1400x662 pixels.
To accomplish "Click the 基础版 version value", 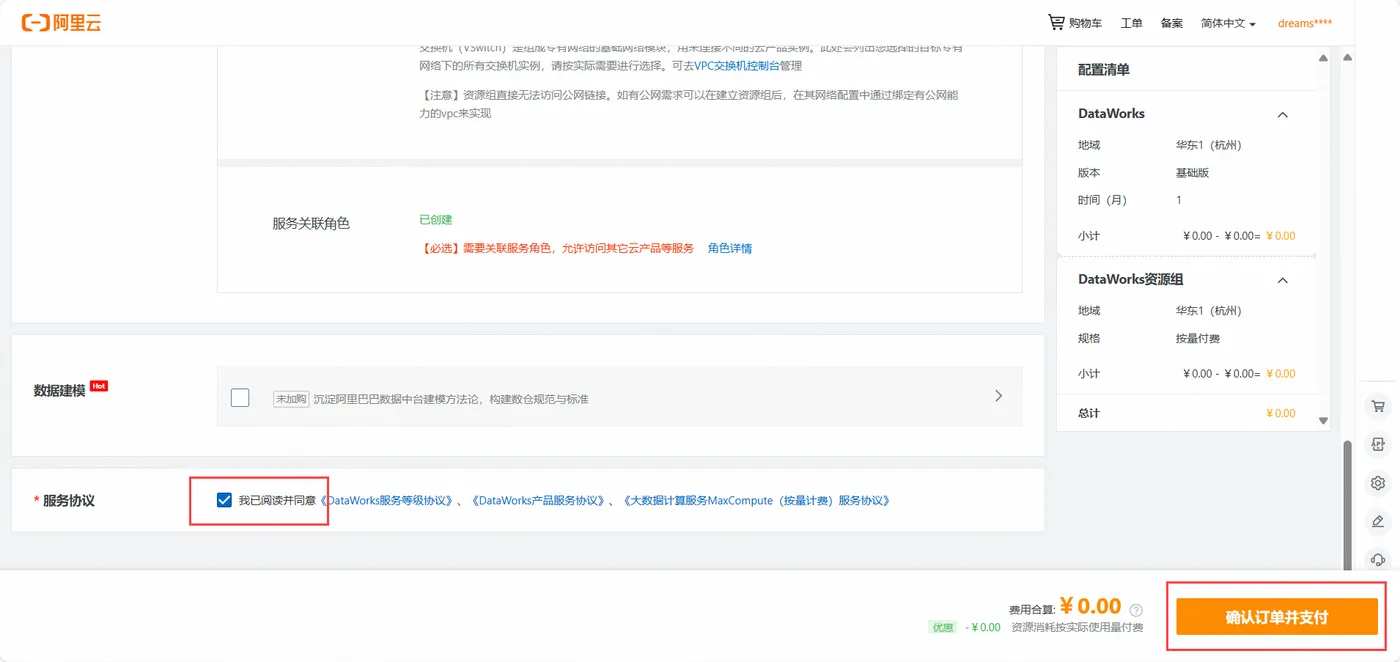I will pyautogui.click(x=1192, y=173).
